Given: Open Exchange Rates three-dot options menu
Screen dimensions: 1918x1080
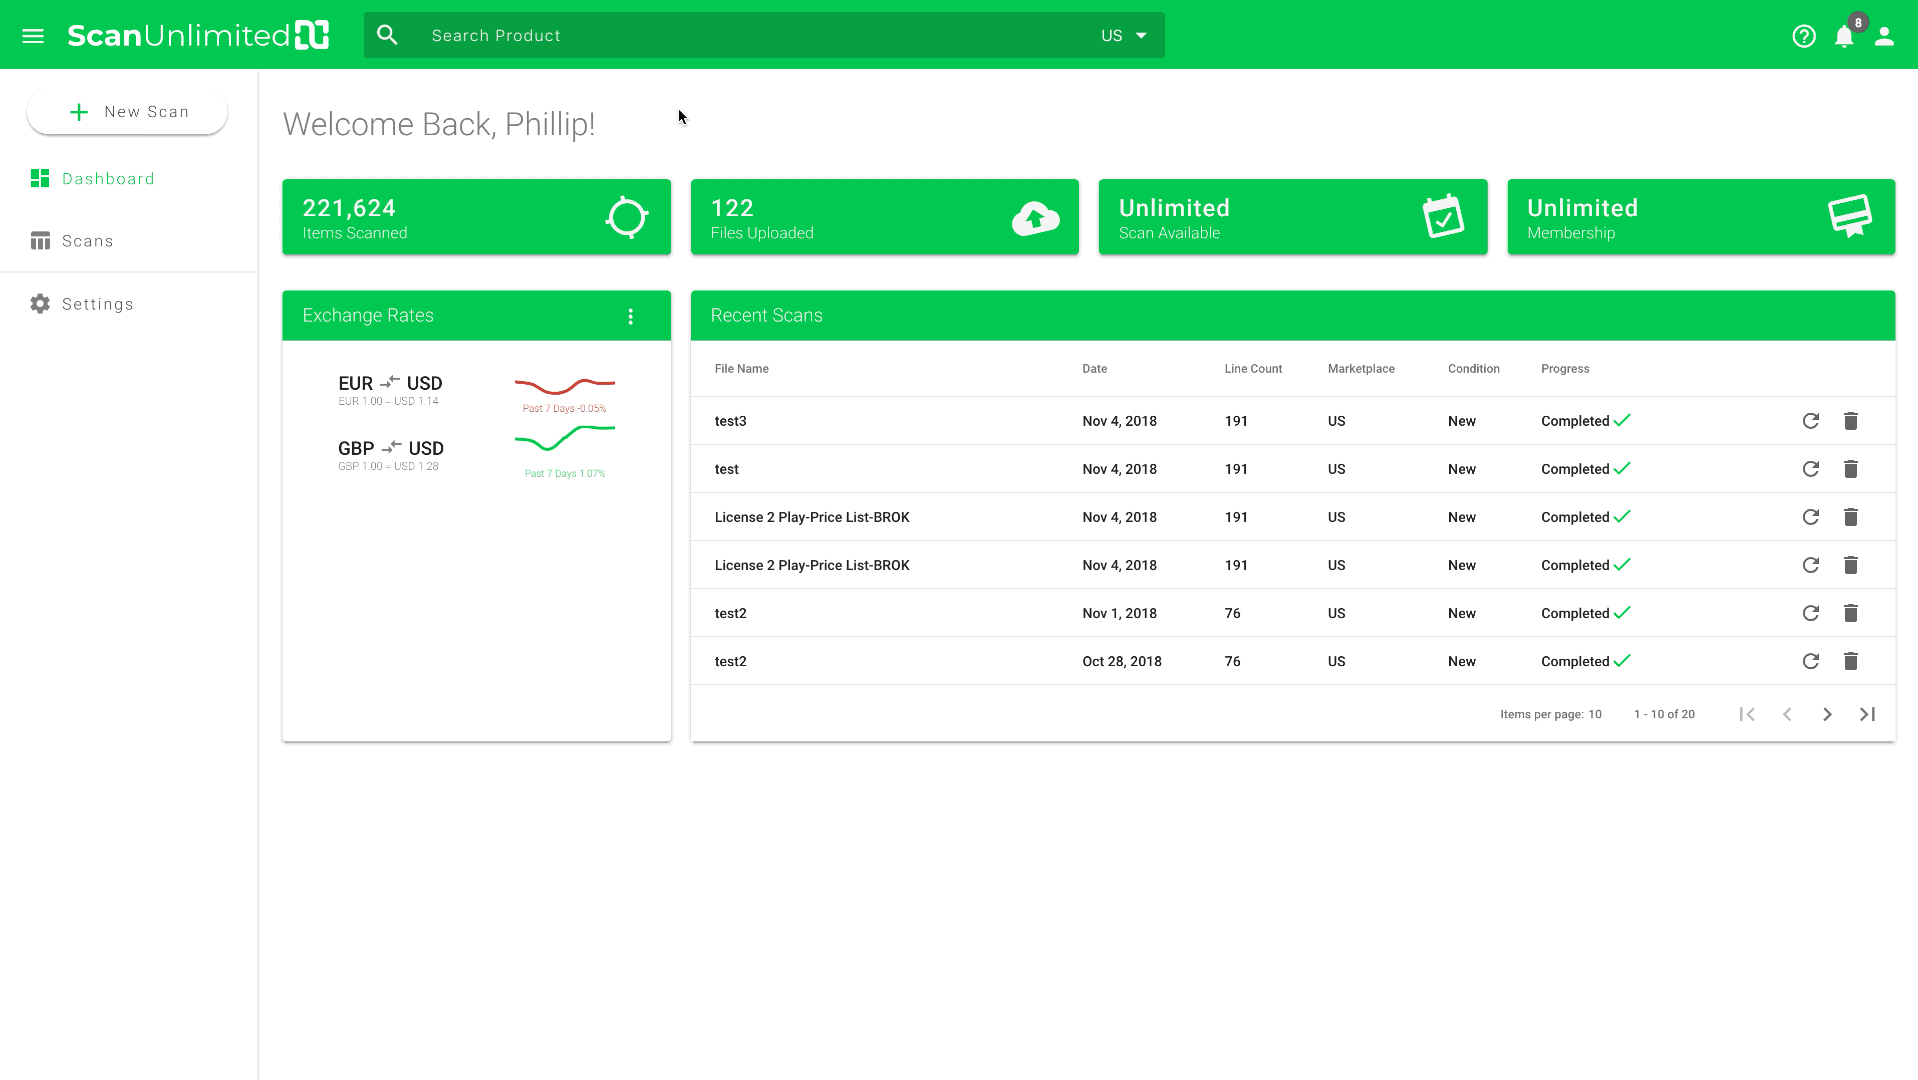Looking at the screenshot, I should [x=630, y=316].
